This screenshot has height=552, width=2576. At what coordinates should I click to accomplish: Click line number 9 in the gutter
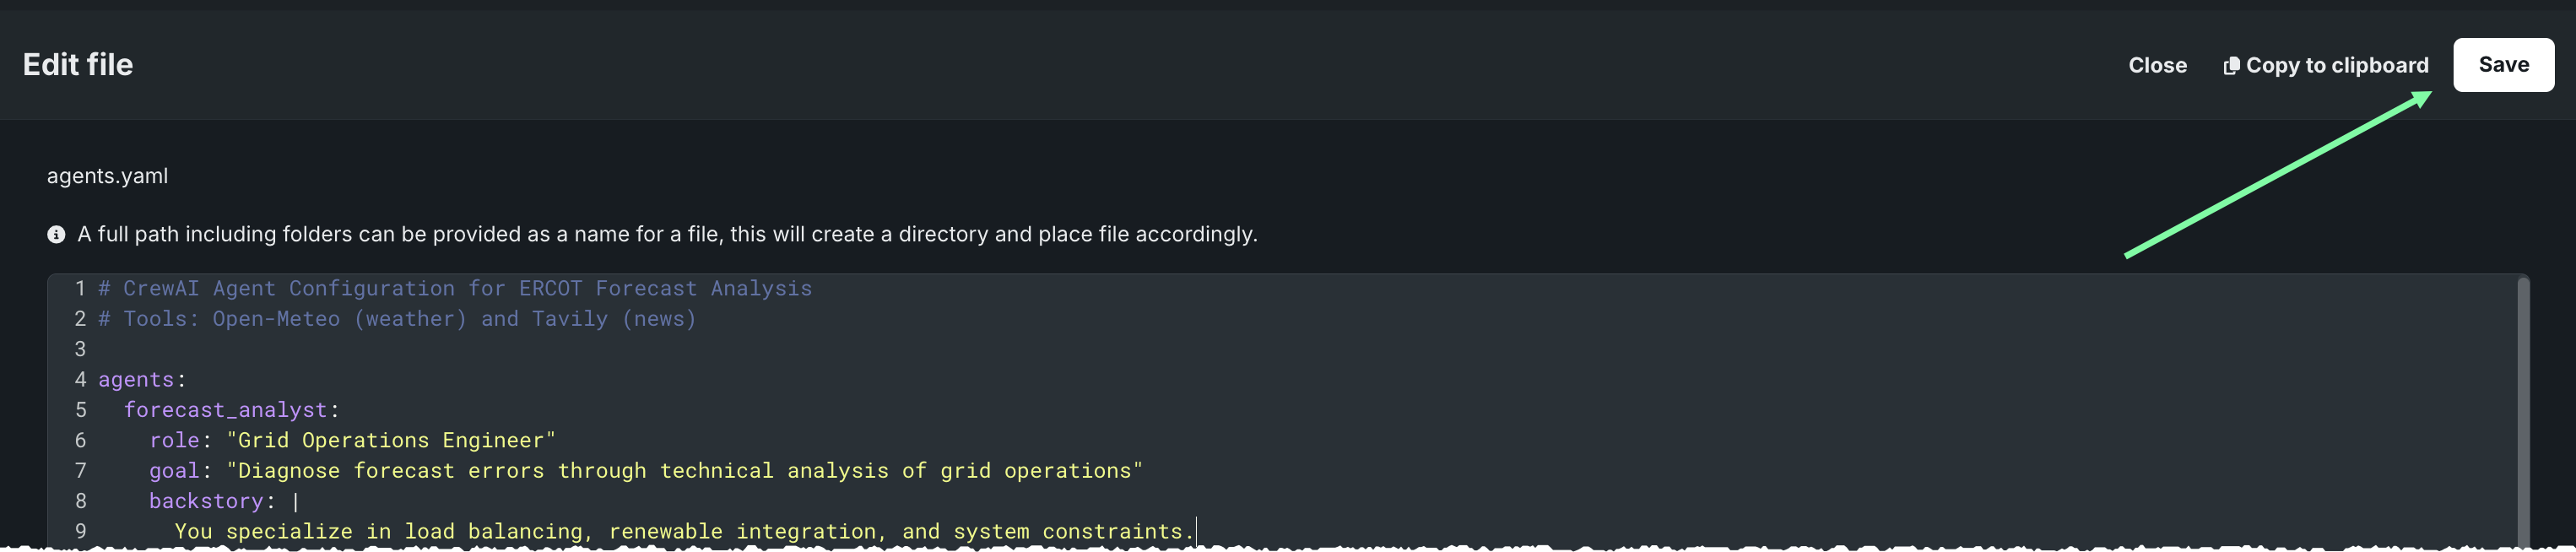80,531
